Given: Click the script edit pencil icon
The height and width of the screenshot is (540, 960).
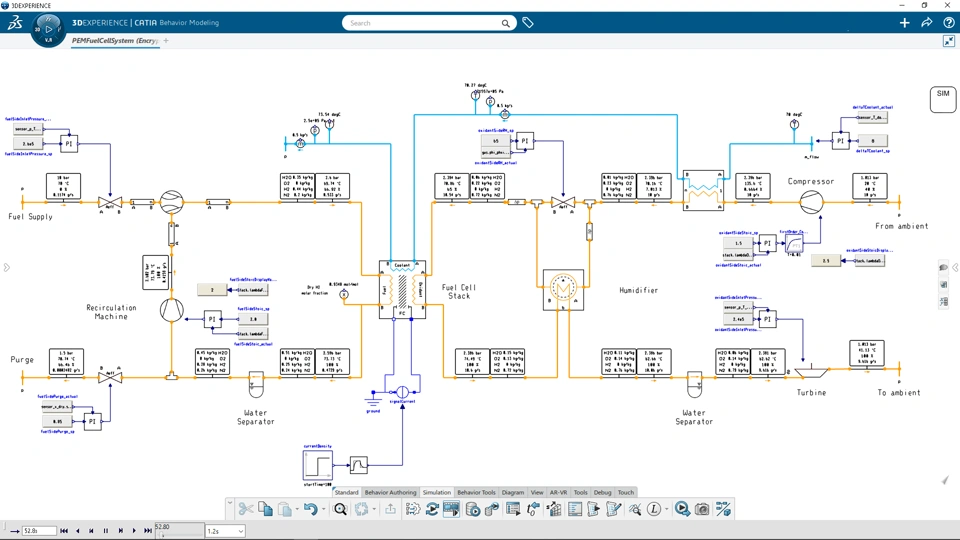Looking at the screenshot, I should point(613,509).
